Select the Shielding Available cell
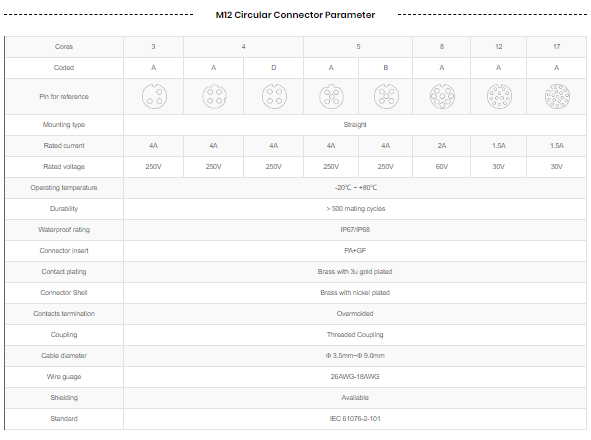This screenshot has height=440, width=591. pos(355,398)
